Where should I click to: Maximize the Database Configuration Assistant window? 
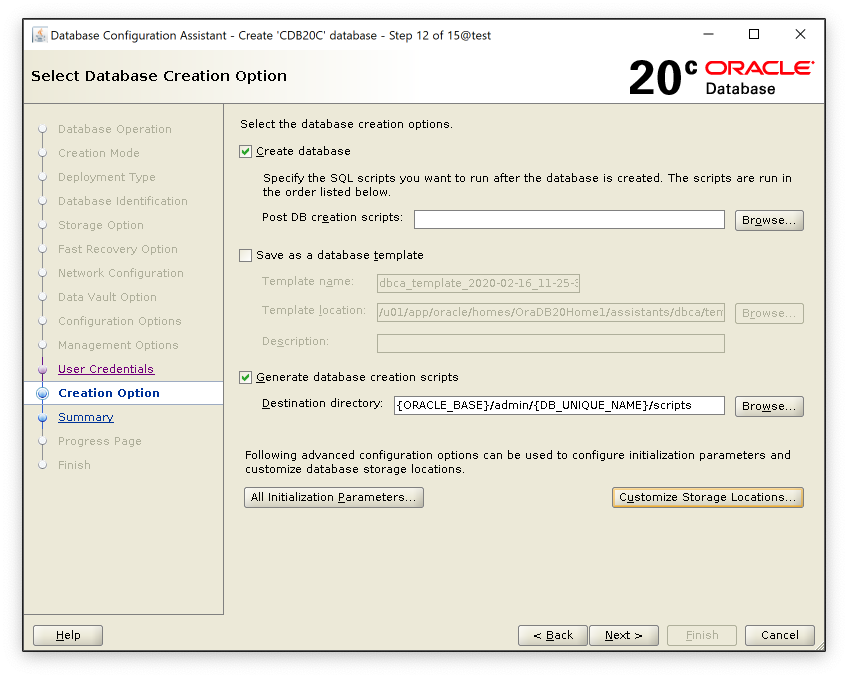click(x=754, y=35)
